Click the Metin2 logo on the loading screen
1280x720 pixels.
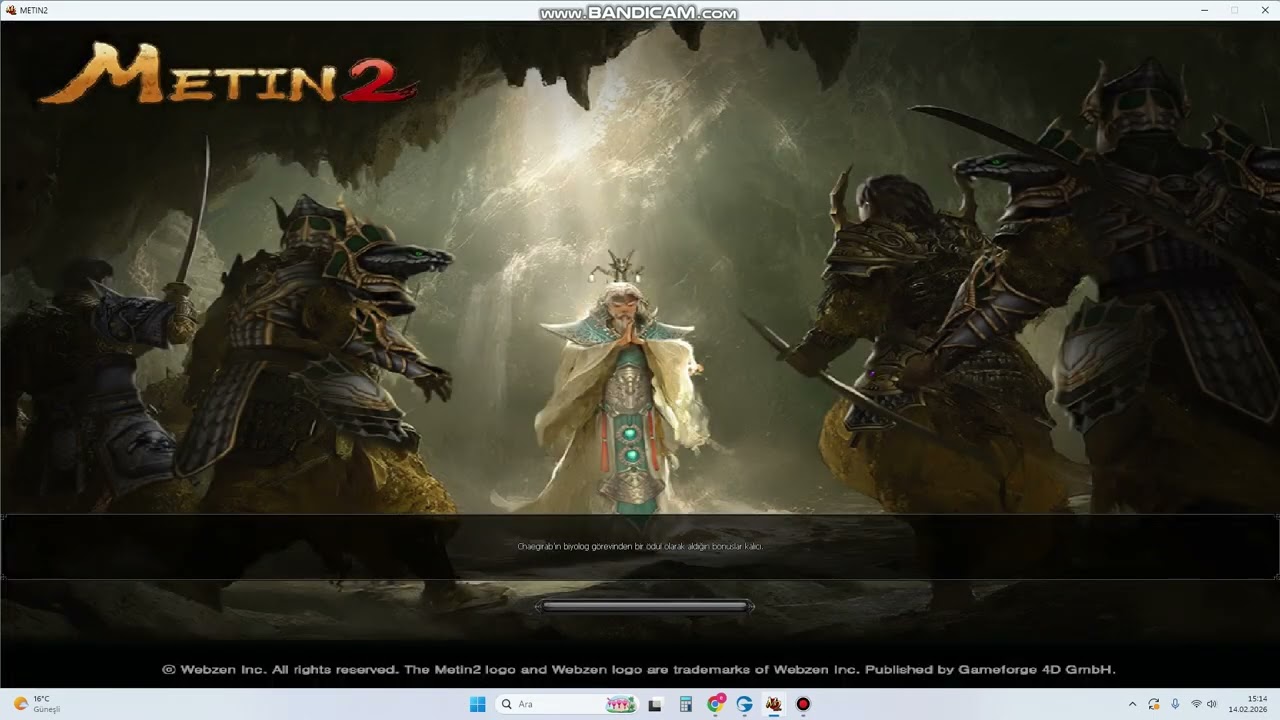pyautogui.click(x=227, y=74)
